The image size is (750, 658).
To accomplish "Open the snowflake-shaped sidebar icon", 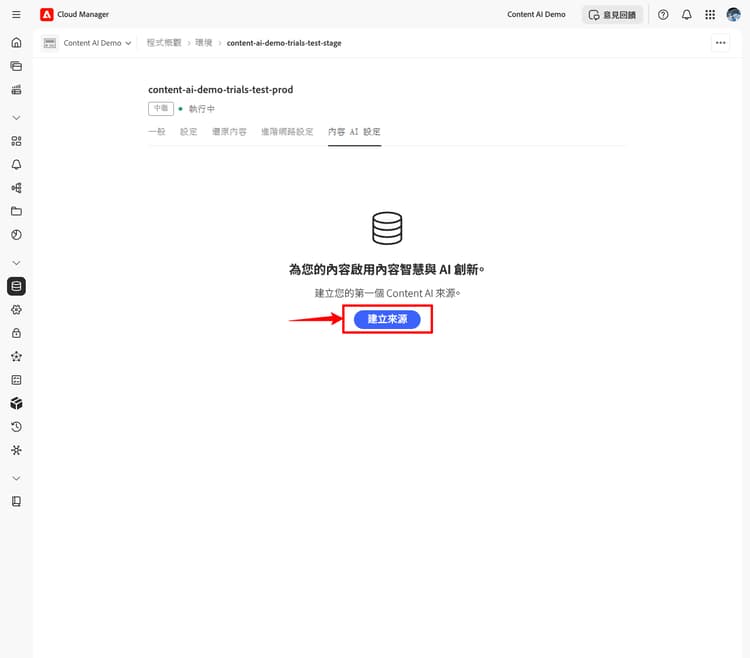I will click(16, 450).
